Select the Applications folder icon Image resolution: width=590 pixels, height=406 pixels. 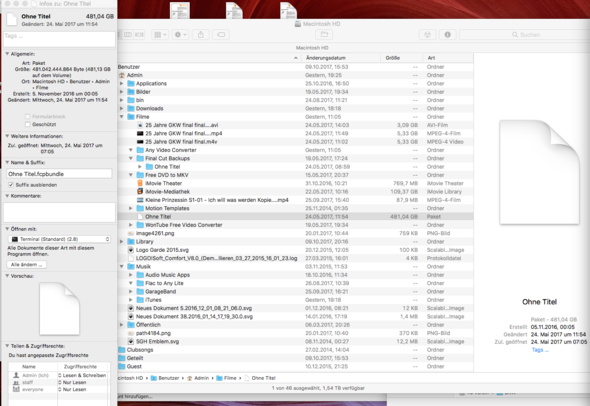pos(131,84)
